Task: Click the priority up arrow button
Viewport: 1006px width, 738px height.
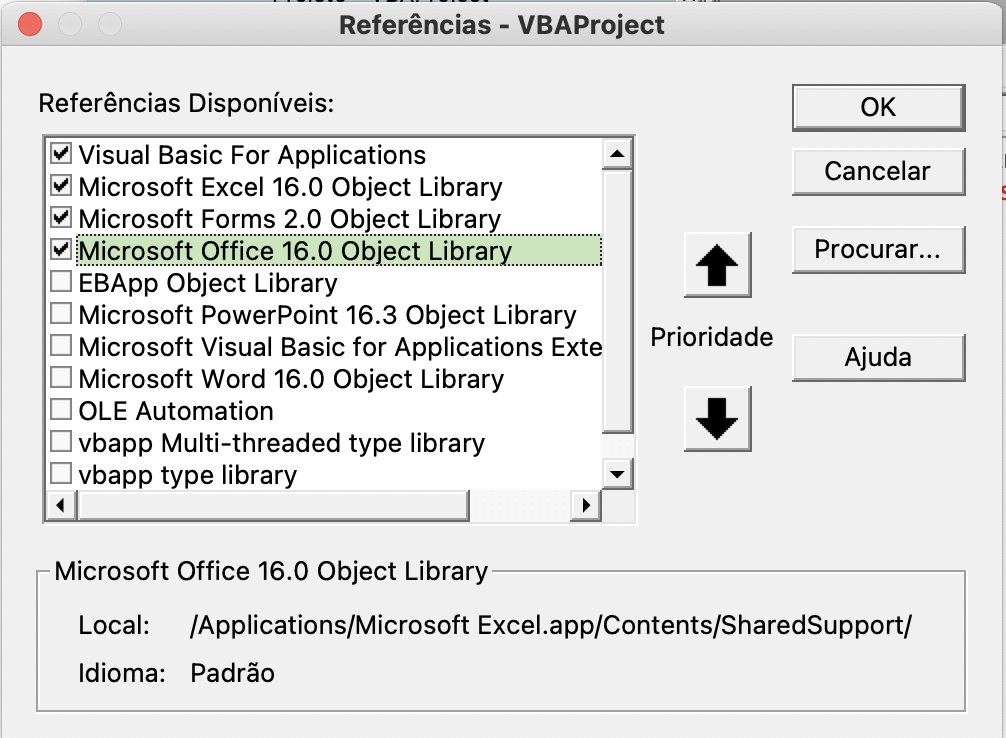Action: click(x=717, y=266)
